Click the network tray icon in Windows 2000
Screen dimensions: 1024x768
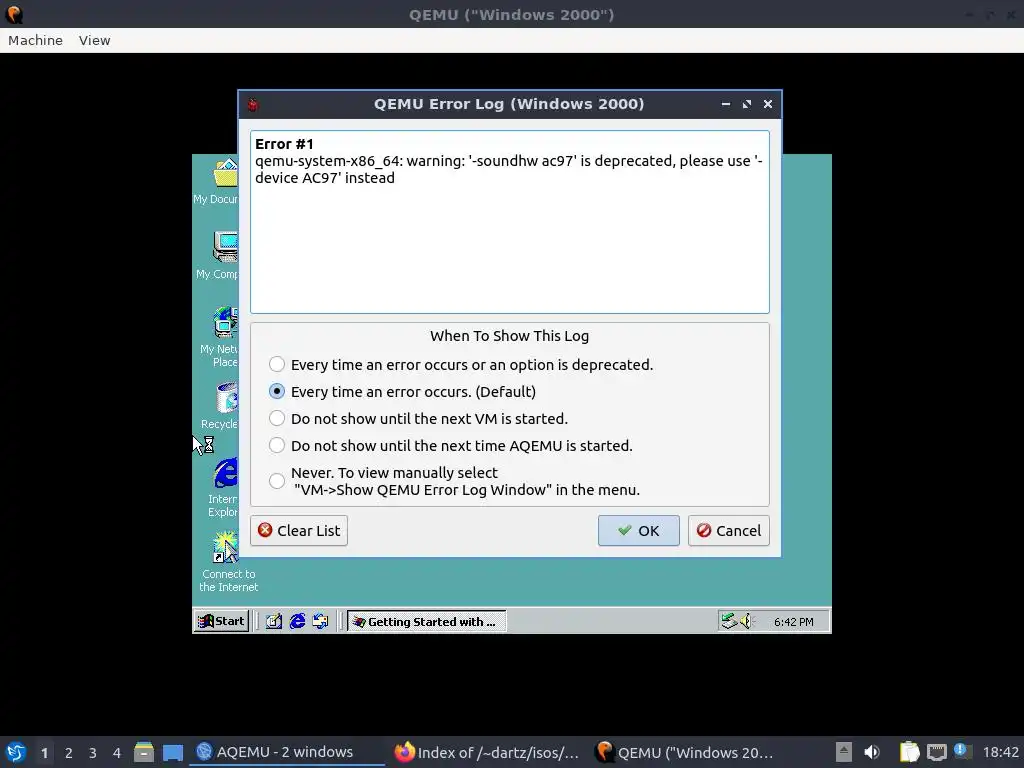[729, 621]
